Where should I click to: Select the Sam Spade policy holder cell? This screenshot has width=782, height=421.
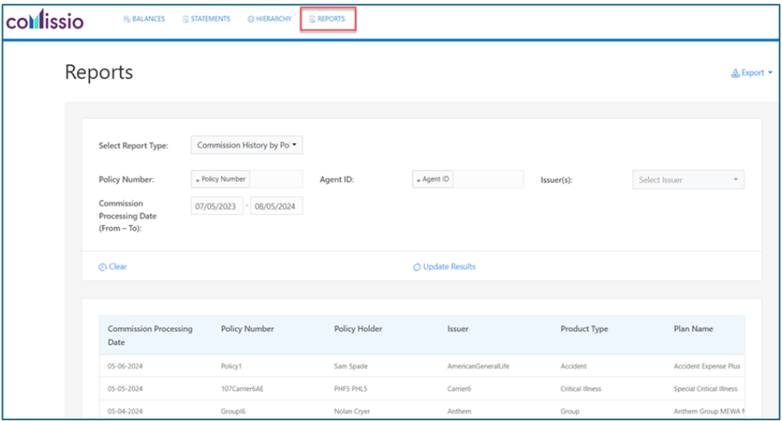point(351,366)
